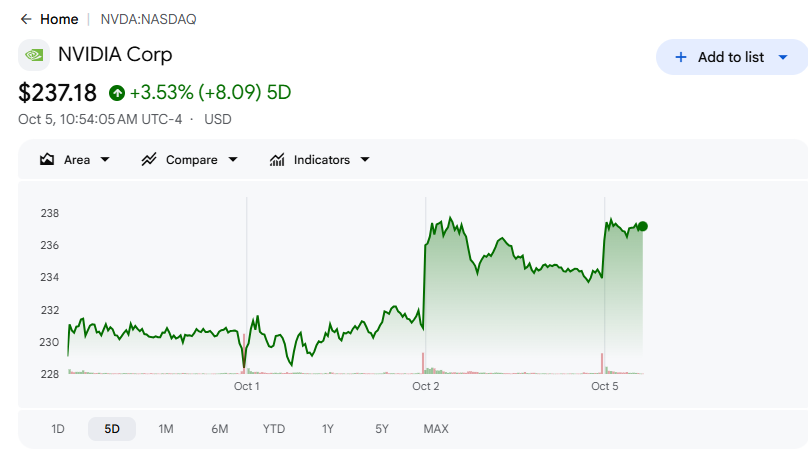Click the green dot at the chart's latest price
The height and width of the screenshot is (454, 808).
(643, 226)
